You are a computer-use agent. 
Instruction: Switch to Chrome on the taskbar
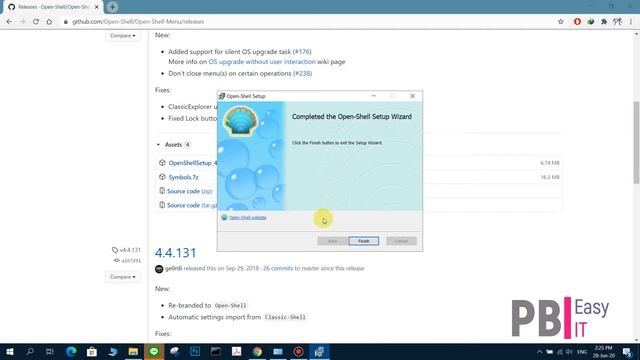pos(257,351)
